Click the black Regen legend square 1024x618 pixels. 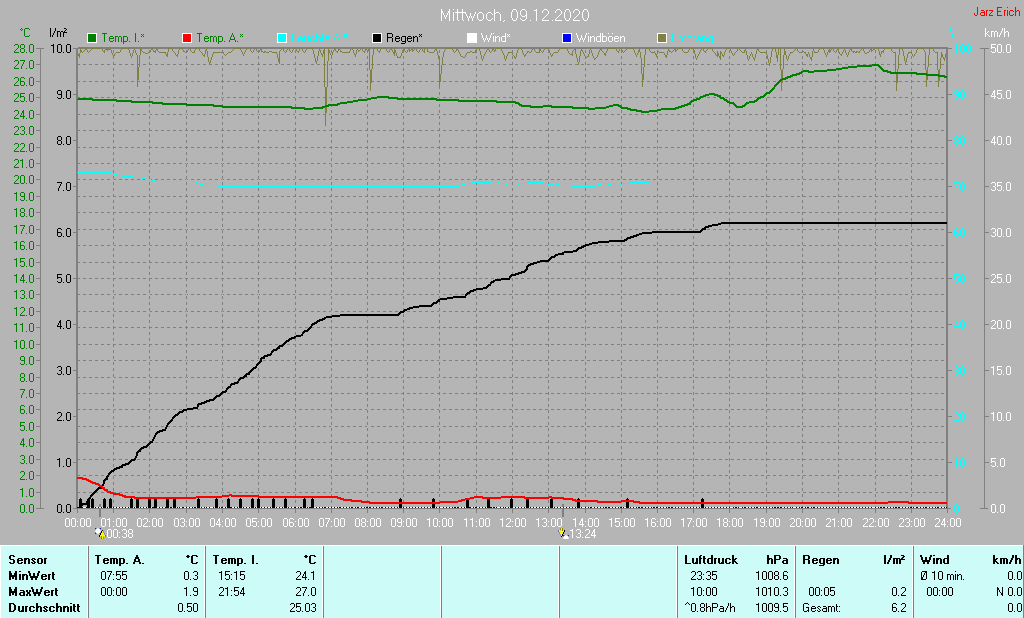click(377, 38)
